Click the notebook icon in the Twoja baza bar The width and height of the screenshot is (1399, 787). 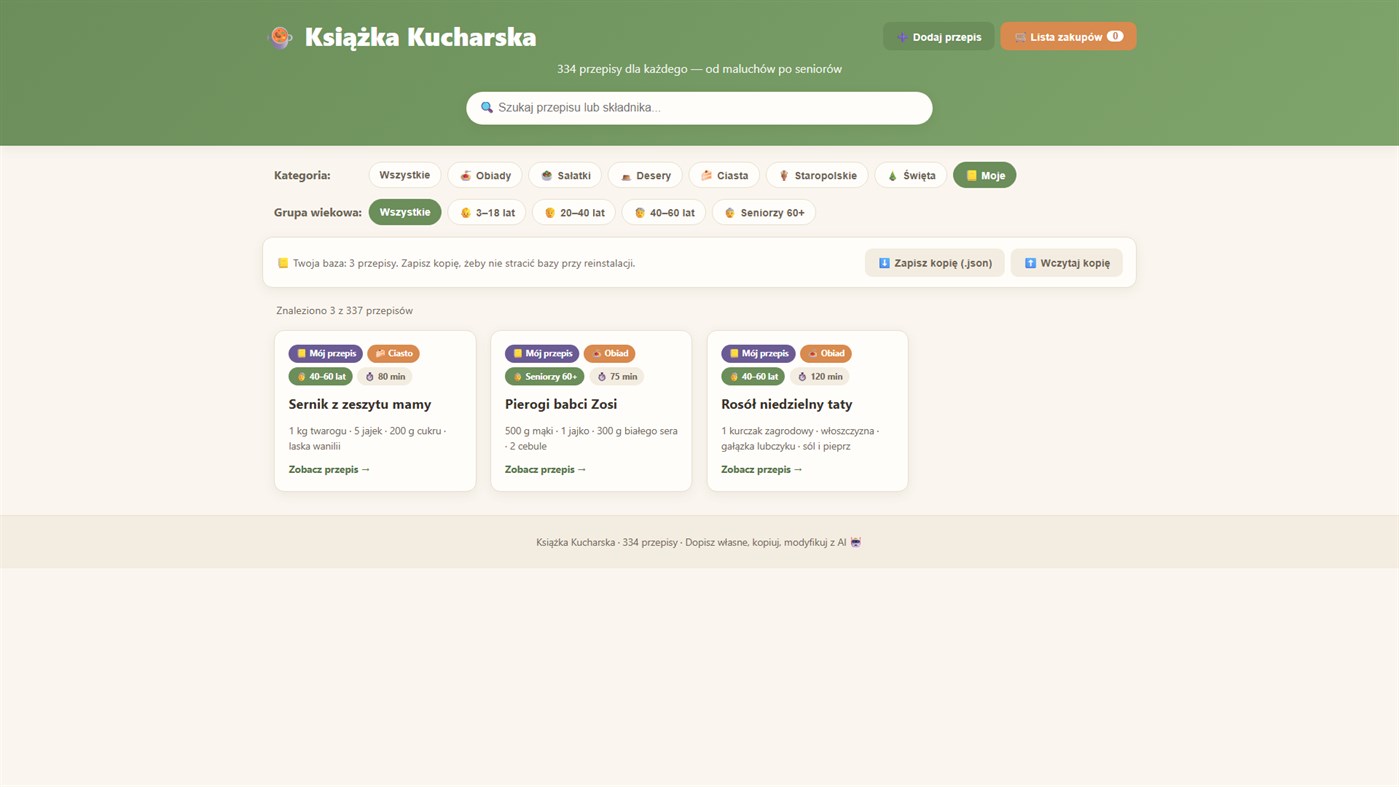pos(283,263)
